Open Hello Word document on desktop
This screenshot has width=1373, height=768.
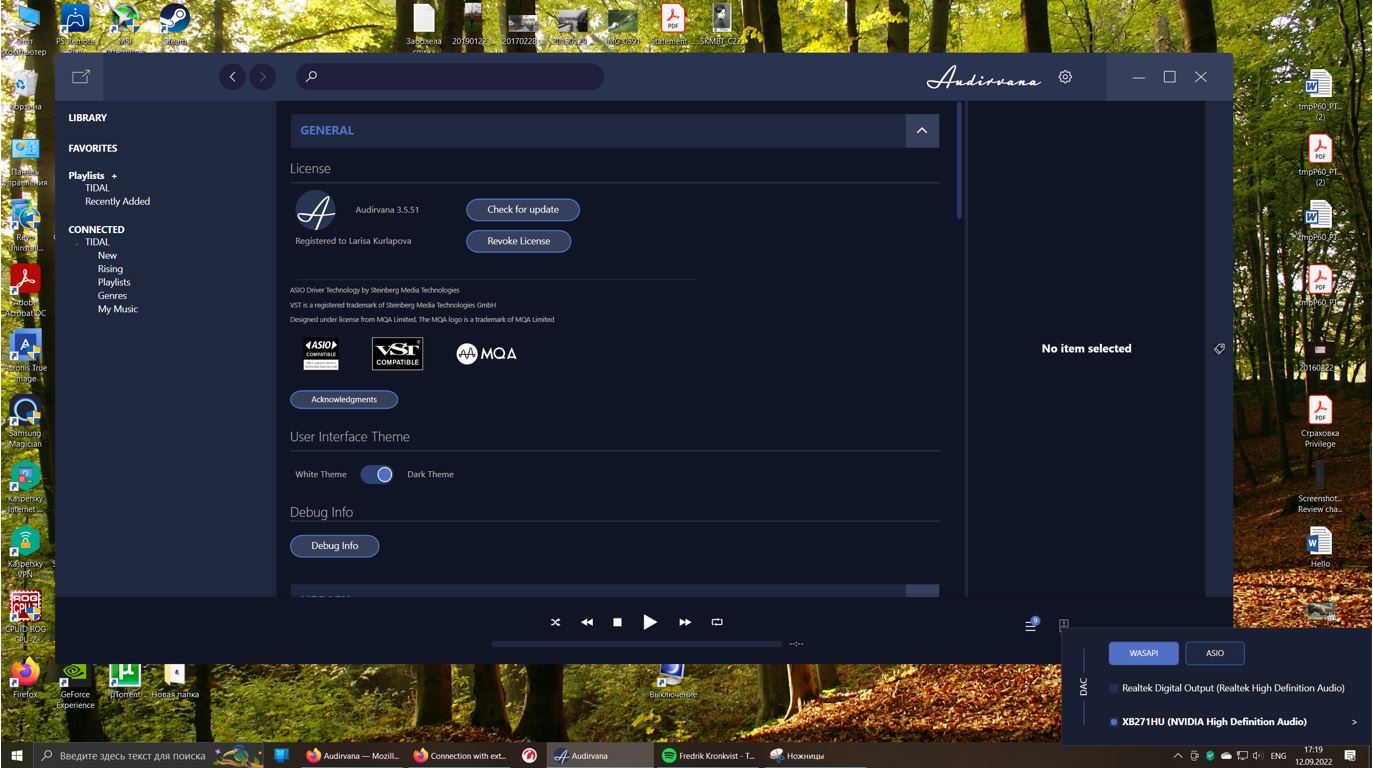pos(1320,547)
